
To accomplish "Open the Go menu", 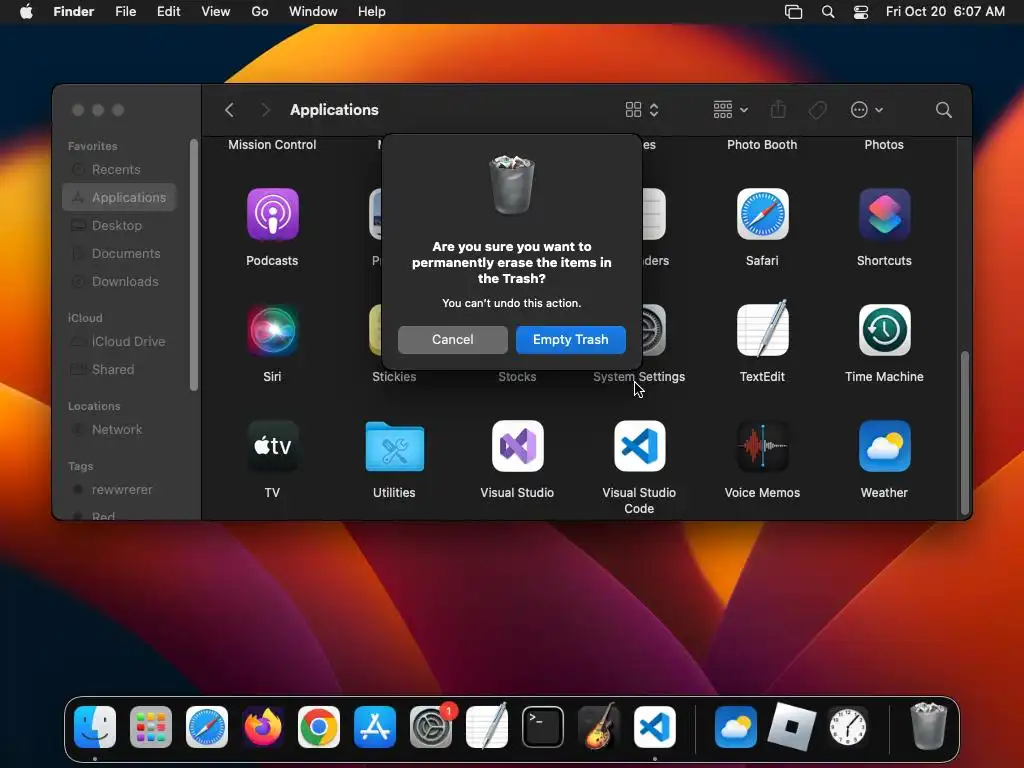I will coord(260,12).
